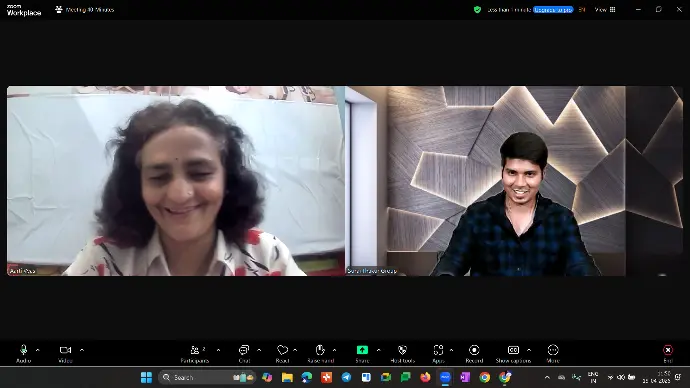
Task: Expand video options arrow beside Video
Action: click(x=82, y=350)
